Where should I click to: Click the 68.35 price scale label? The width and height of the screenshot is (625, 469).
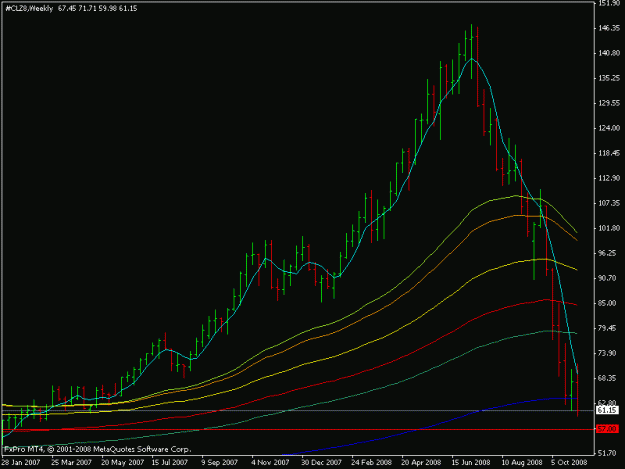click(x=607, y=378)
